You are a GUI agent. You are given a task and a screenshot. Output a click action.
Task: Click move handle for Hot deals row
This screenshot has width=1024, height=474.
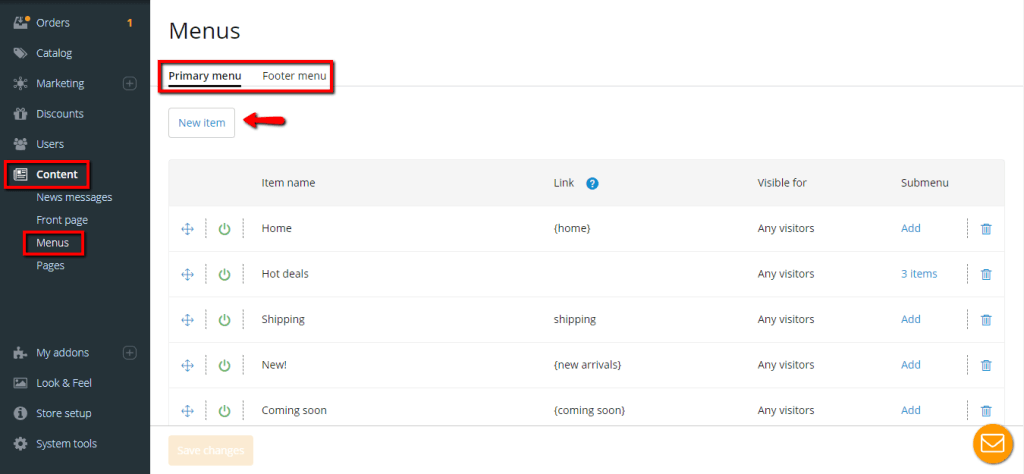pos(187,274)
